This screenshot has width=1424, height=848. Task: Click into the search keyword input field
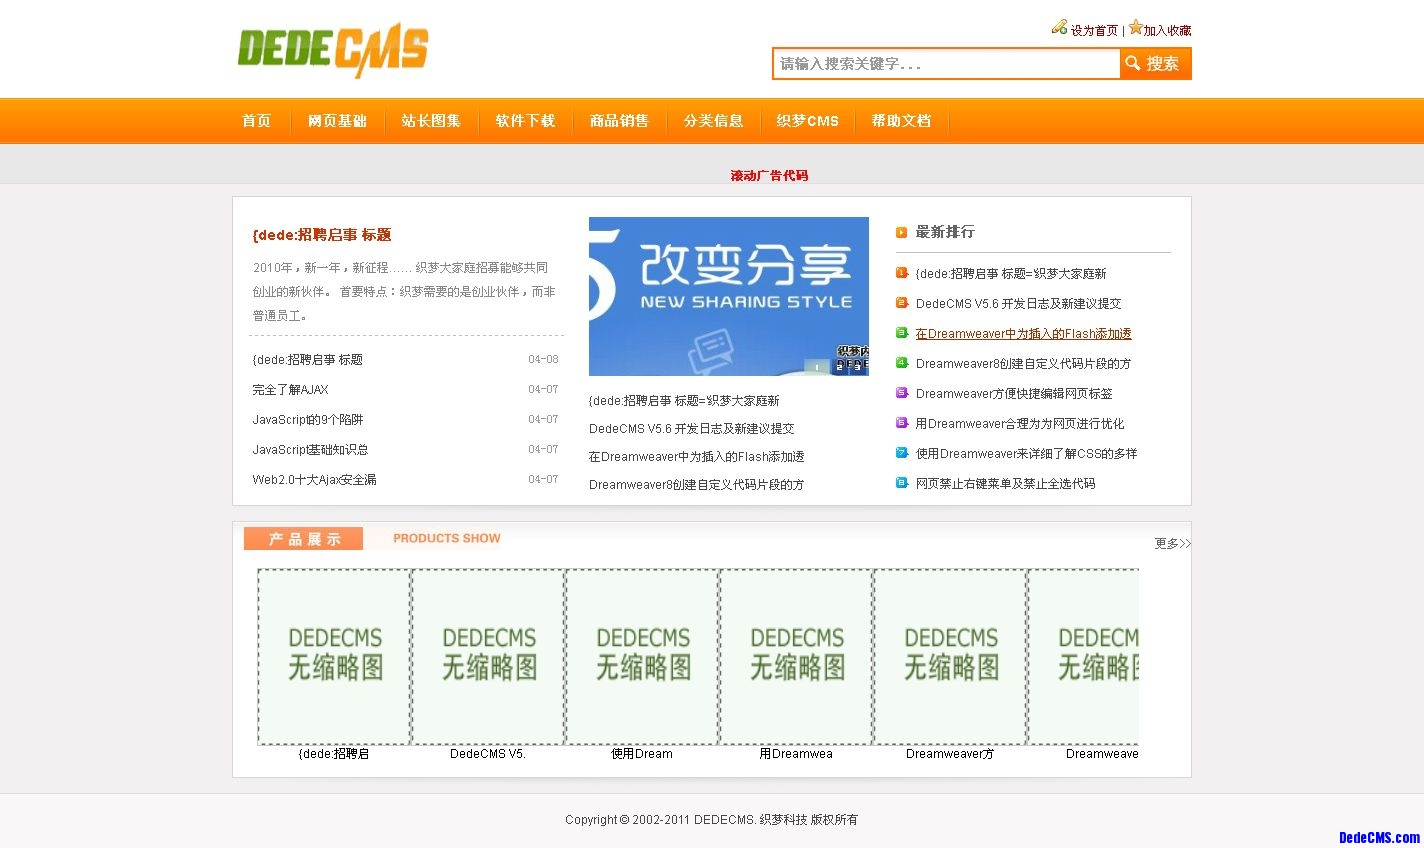pos(945,64)
